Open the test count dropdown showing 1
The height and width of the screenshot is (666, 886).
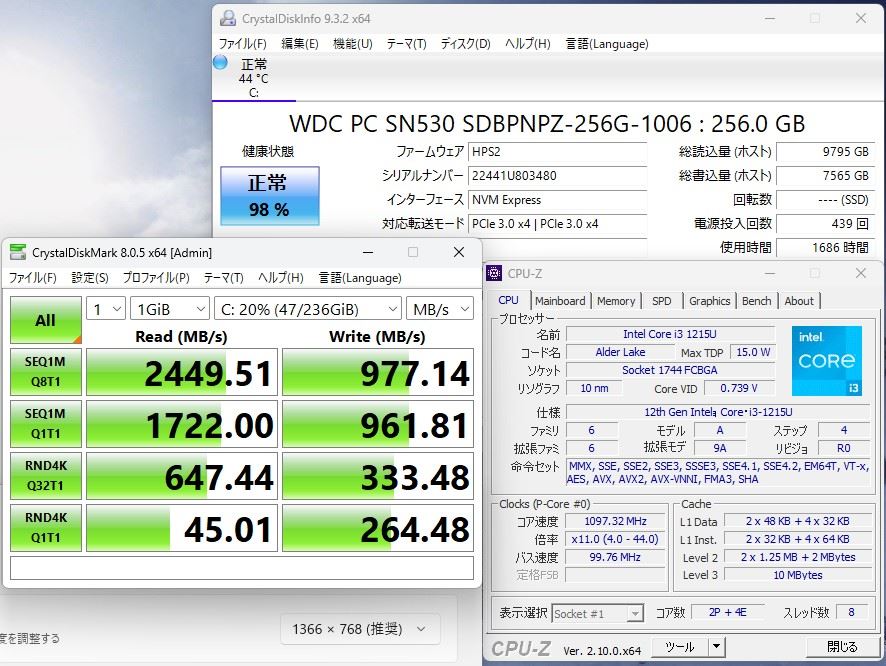click(106, 310)
